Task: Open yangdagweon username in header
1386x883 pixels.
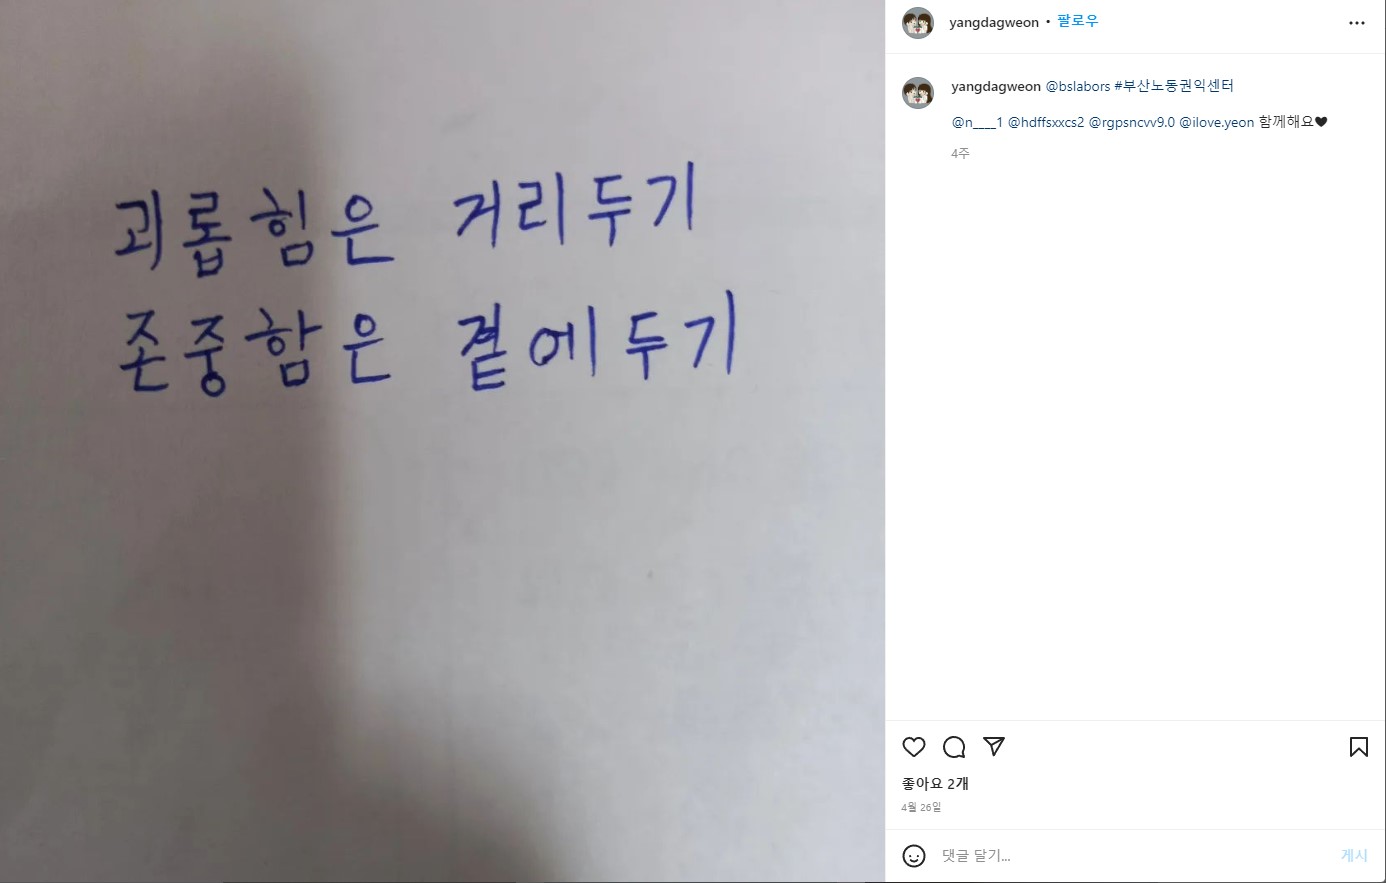Action: 994,23
